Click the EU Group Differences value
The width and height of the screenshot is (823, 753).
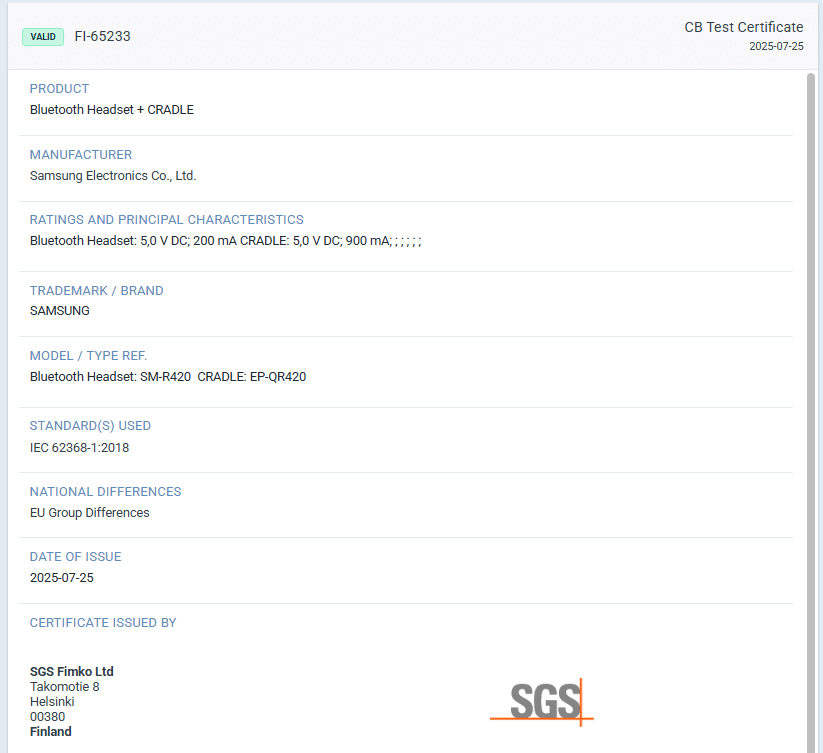click(x=90, y=513)
